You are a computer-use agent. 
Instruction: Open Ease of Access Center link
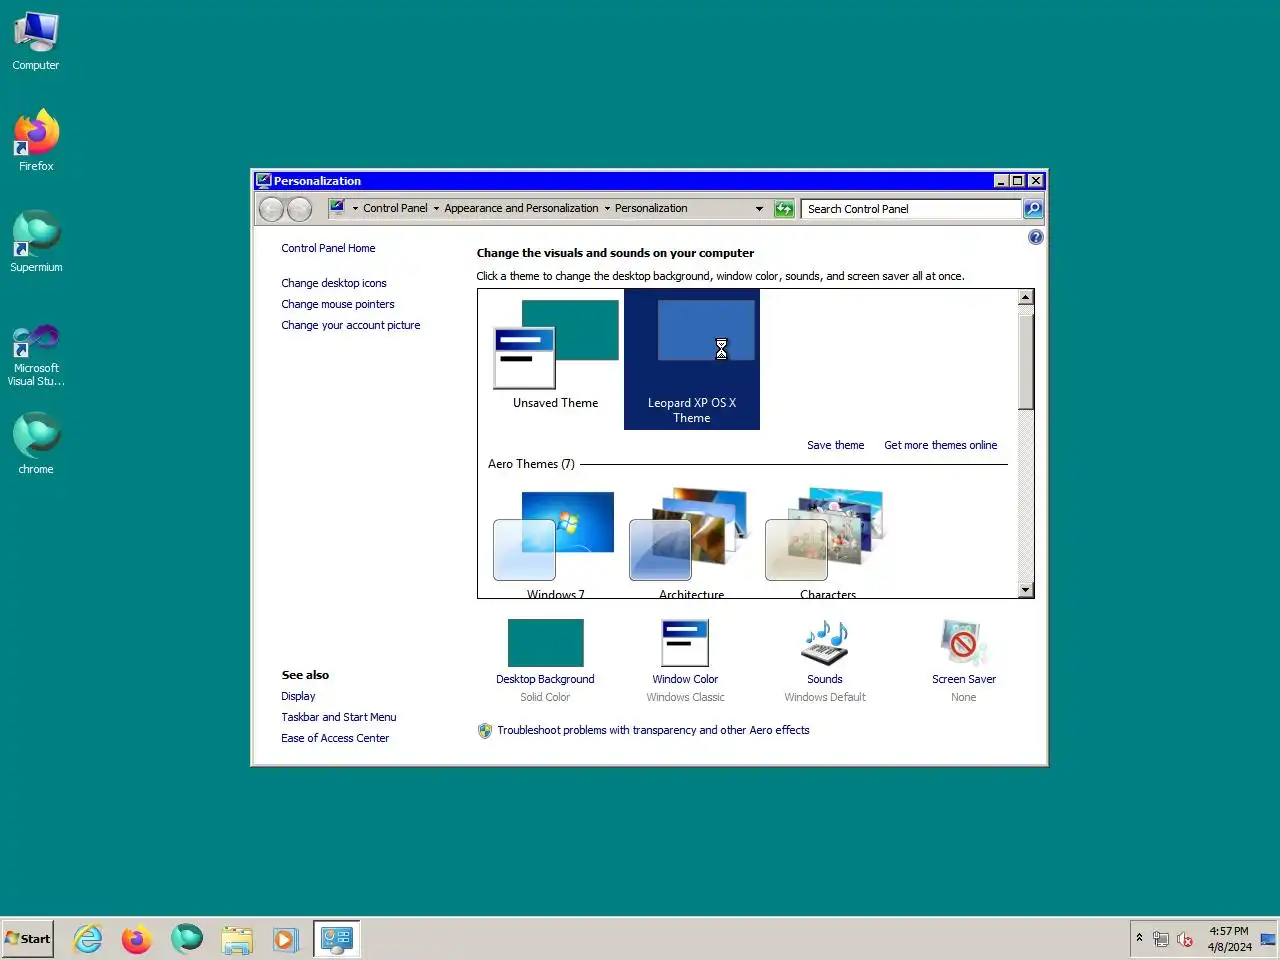pyautogui.click(x=335, y=738)
